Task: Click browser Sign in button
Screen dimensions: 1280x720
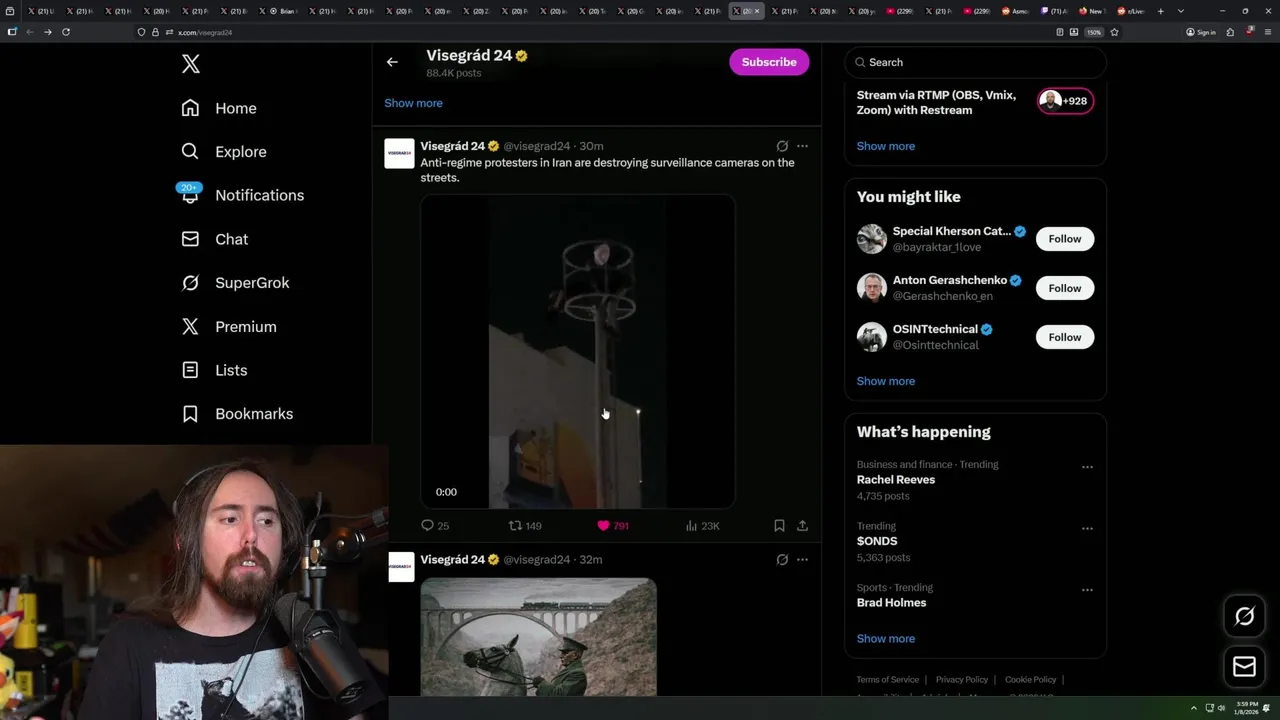Action: 1201,32
